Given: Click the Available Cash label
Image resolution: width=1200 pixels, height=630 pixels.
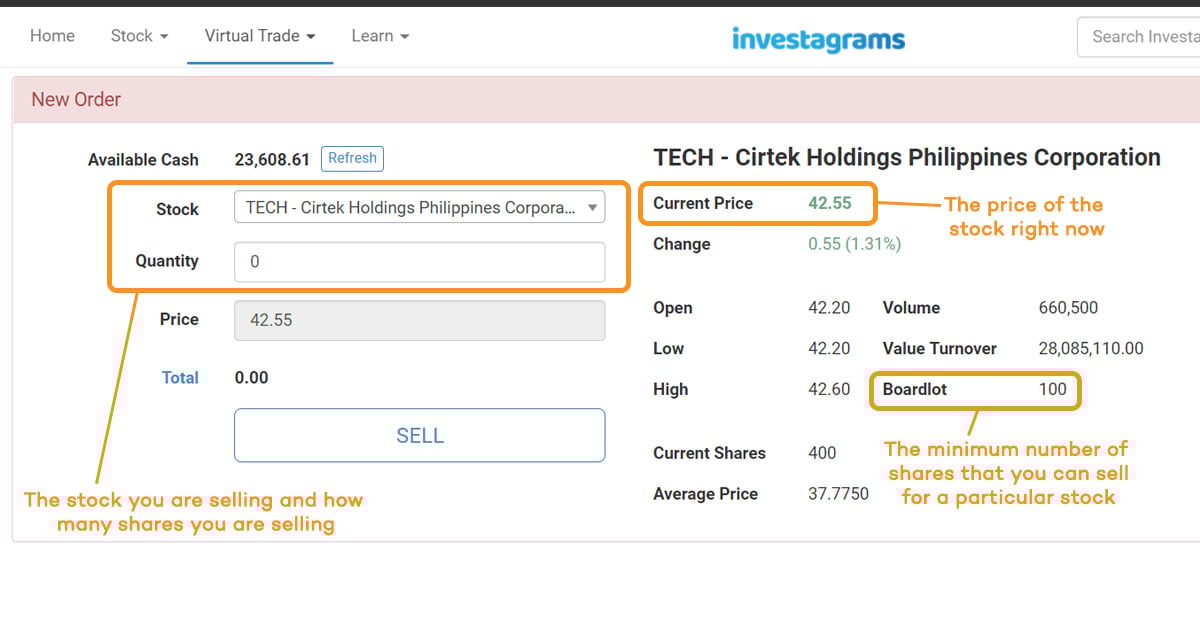Looking at the screenshot, I should click(143, 160).
